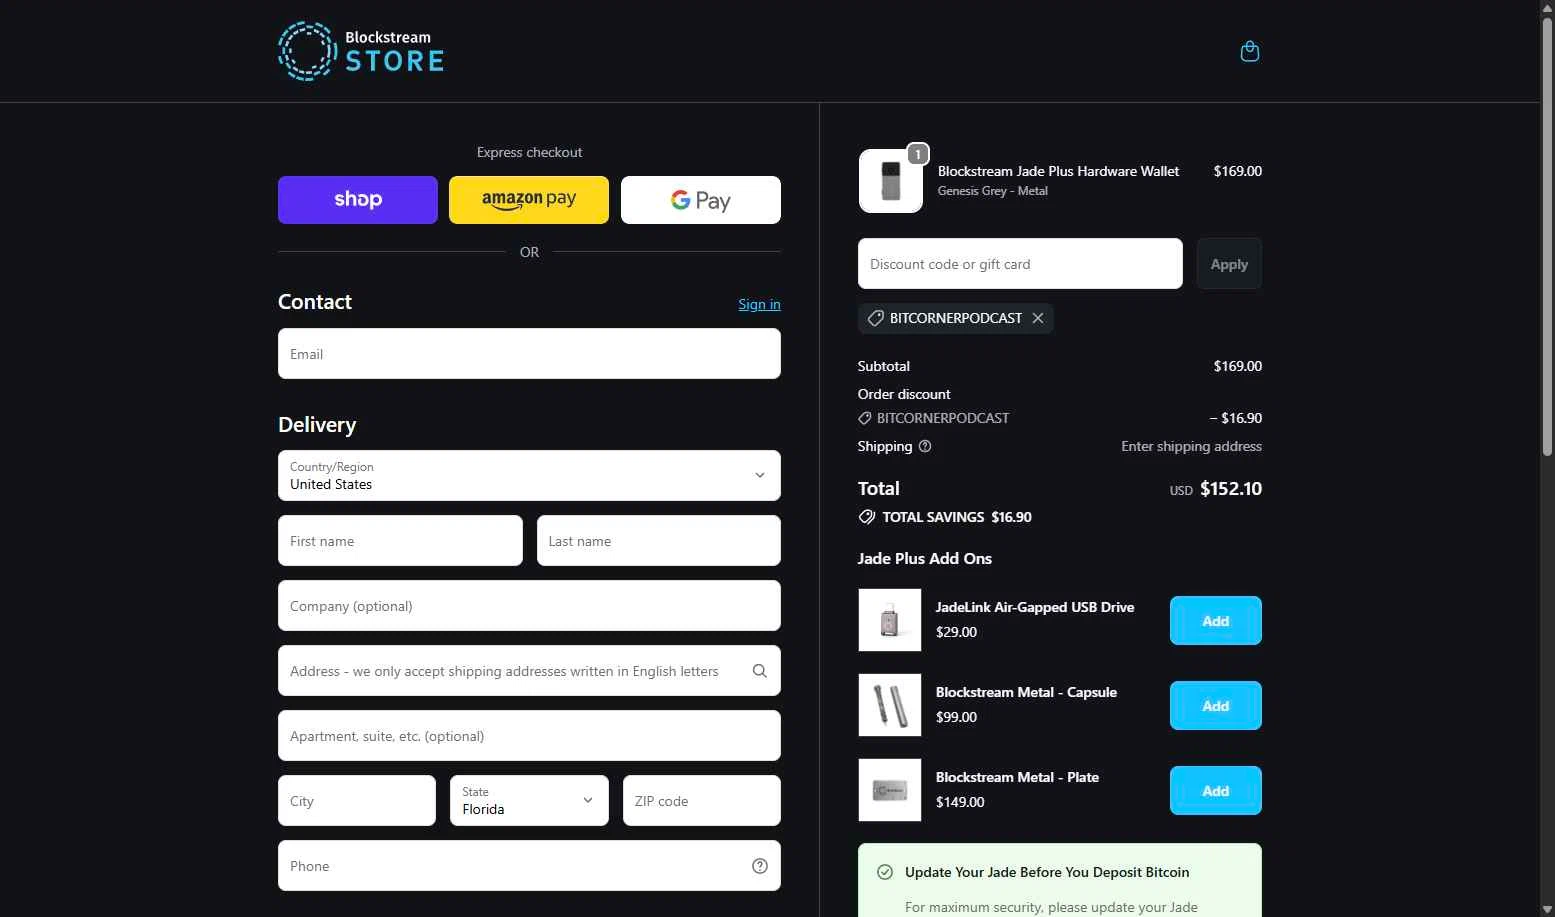Focus the City field
The width and height of the screenshot is (1555, 917).
(357, 801)
